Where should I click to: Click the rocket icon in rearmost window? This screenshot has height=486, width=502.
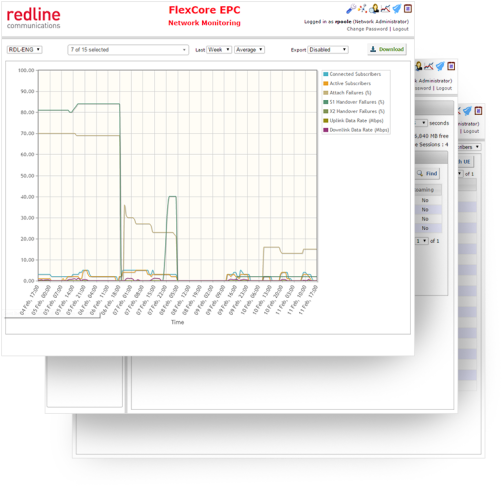tap(467, 111)
